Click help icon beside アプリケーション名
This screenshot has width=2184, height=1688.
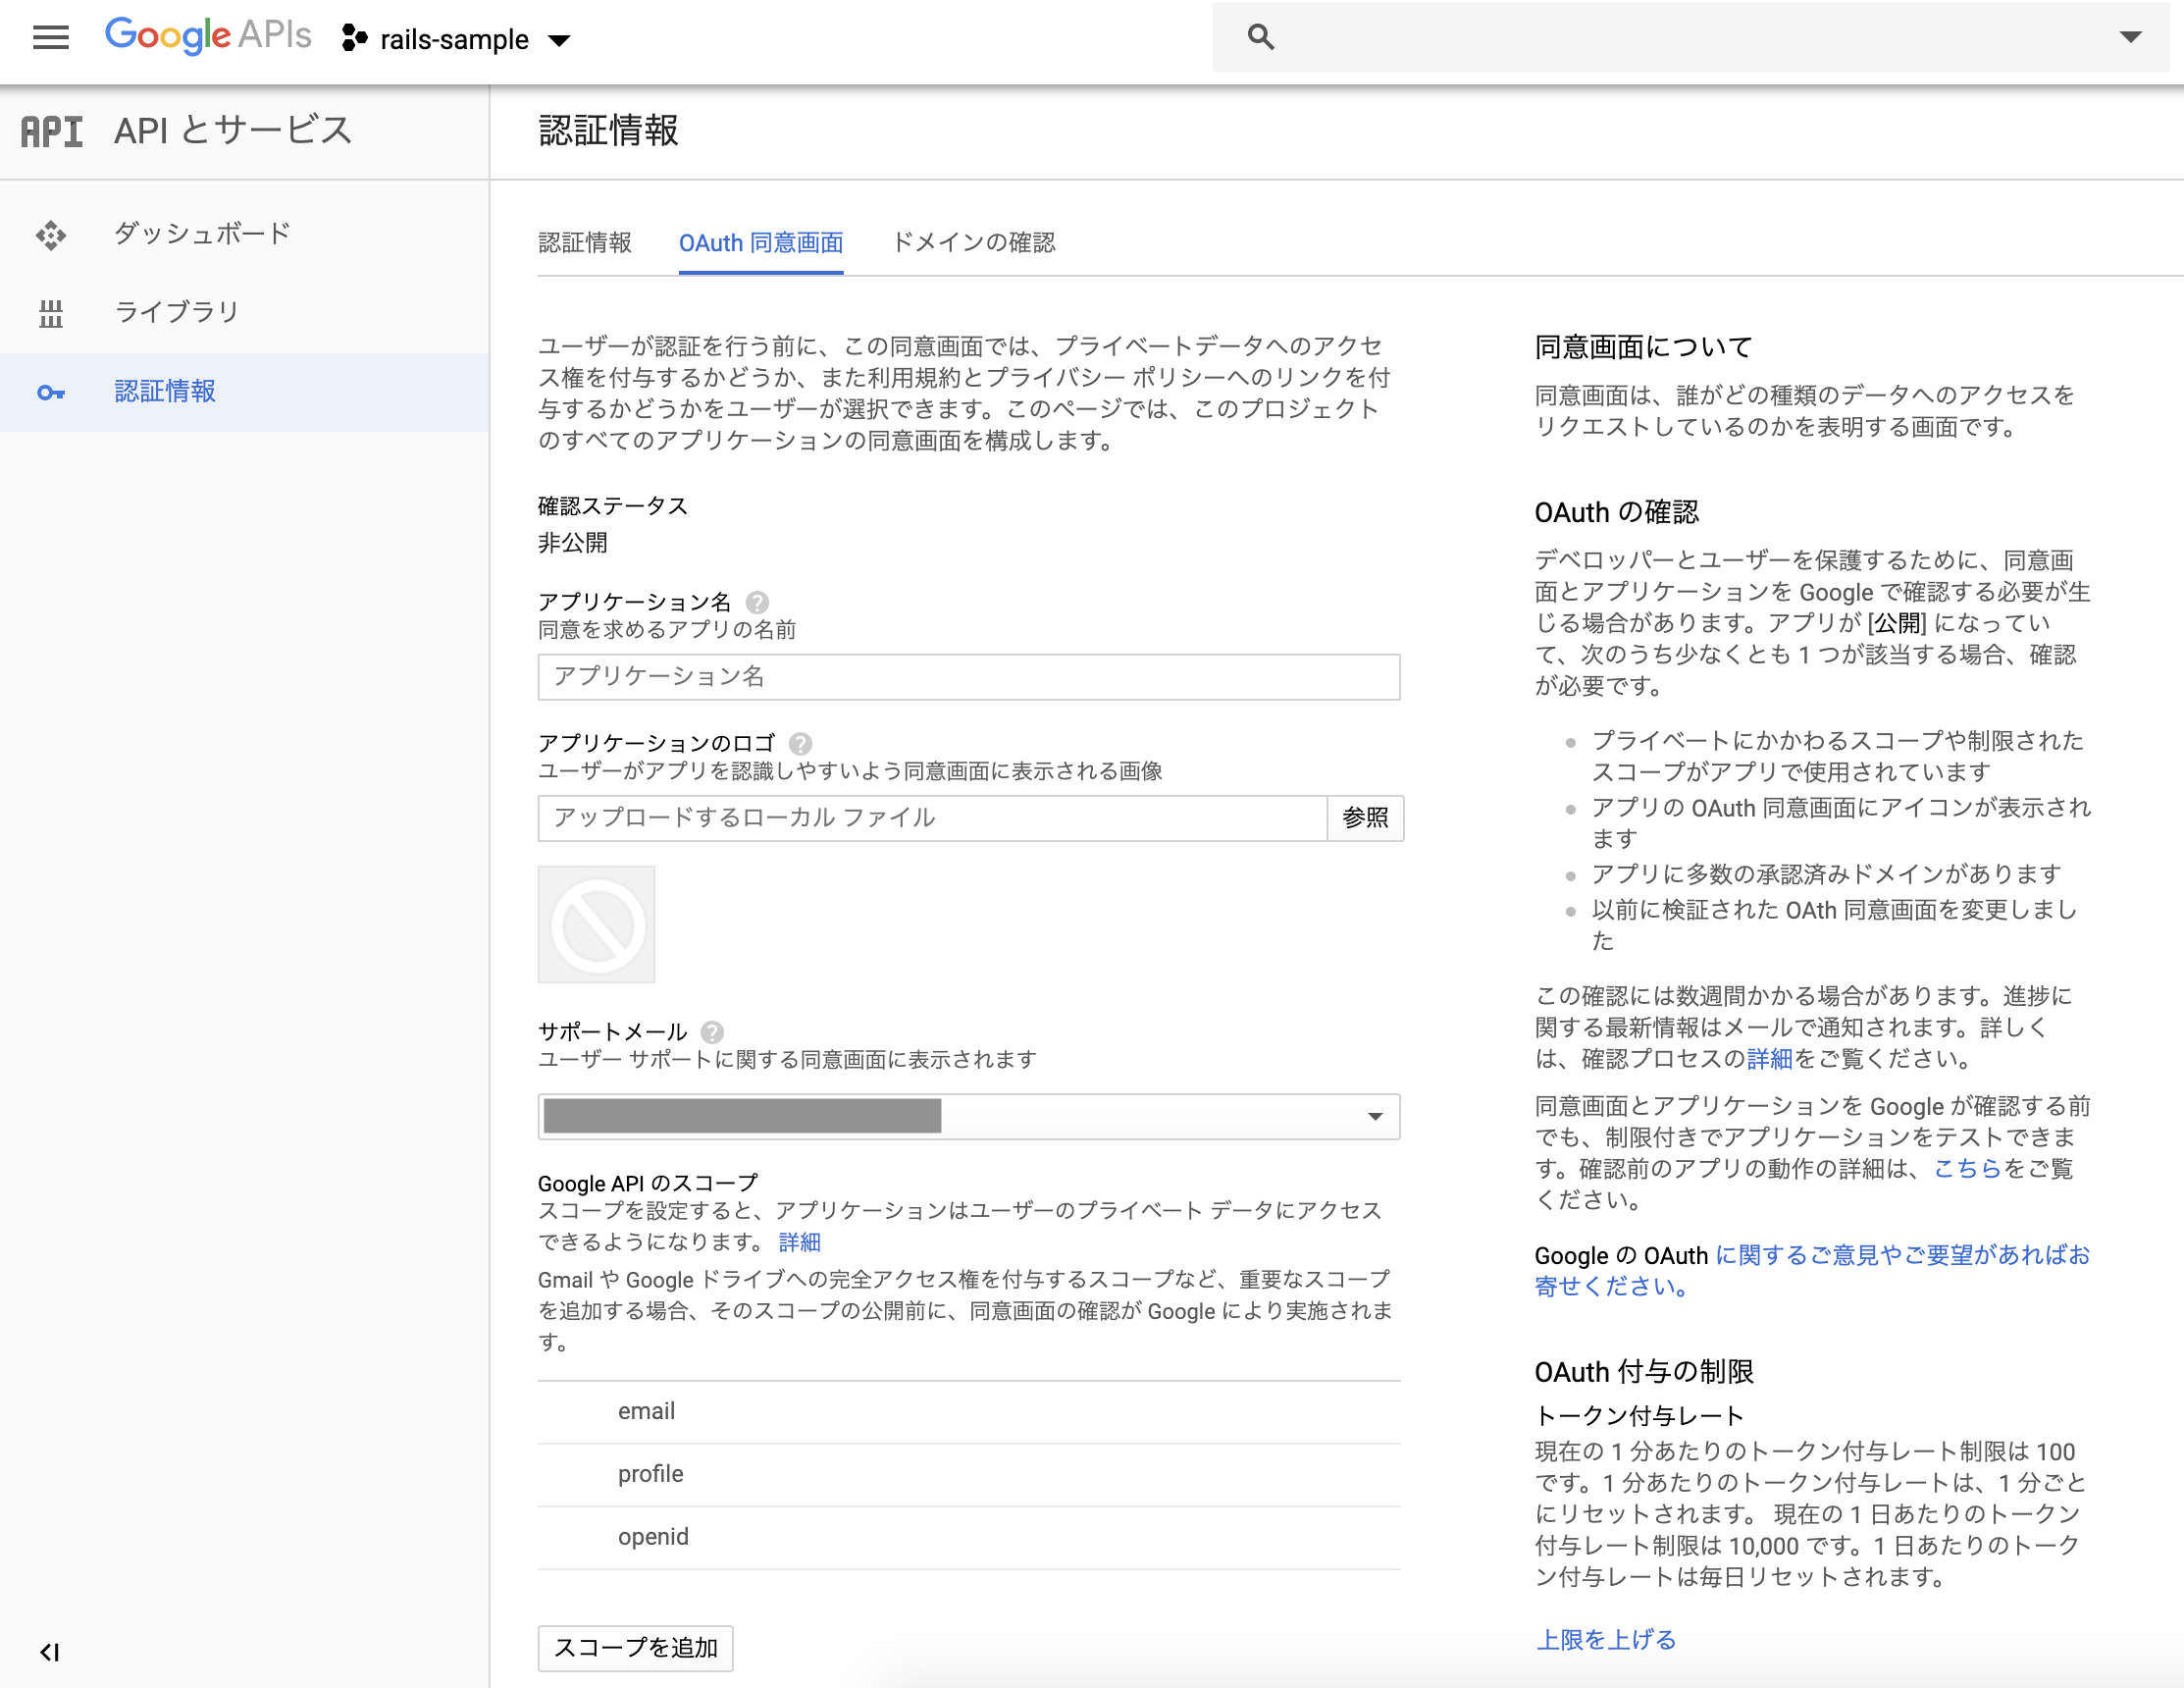pyautogui.click(x=757, y=602)
